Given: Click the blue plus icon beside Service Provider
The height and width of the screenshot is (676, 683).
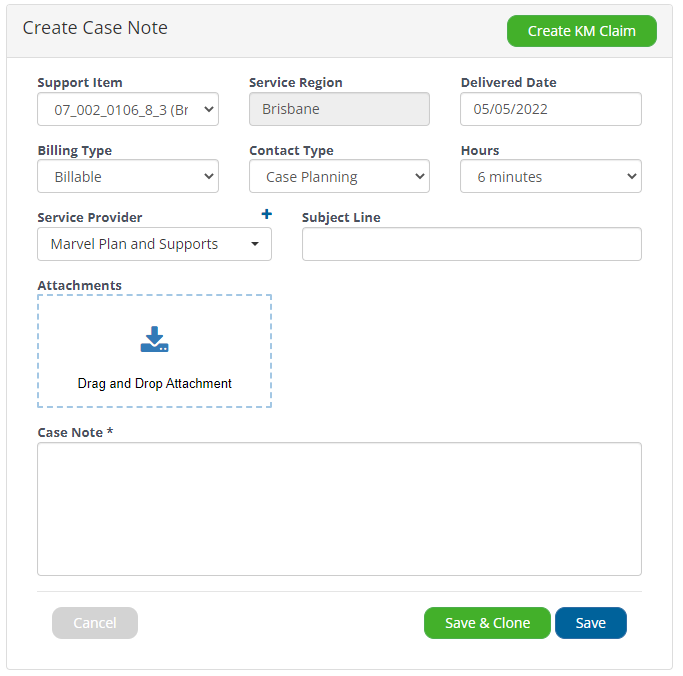Looking at the screenshot, I should [x=267, y=214].
